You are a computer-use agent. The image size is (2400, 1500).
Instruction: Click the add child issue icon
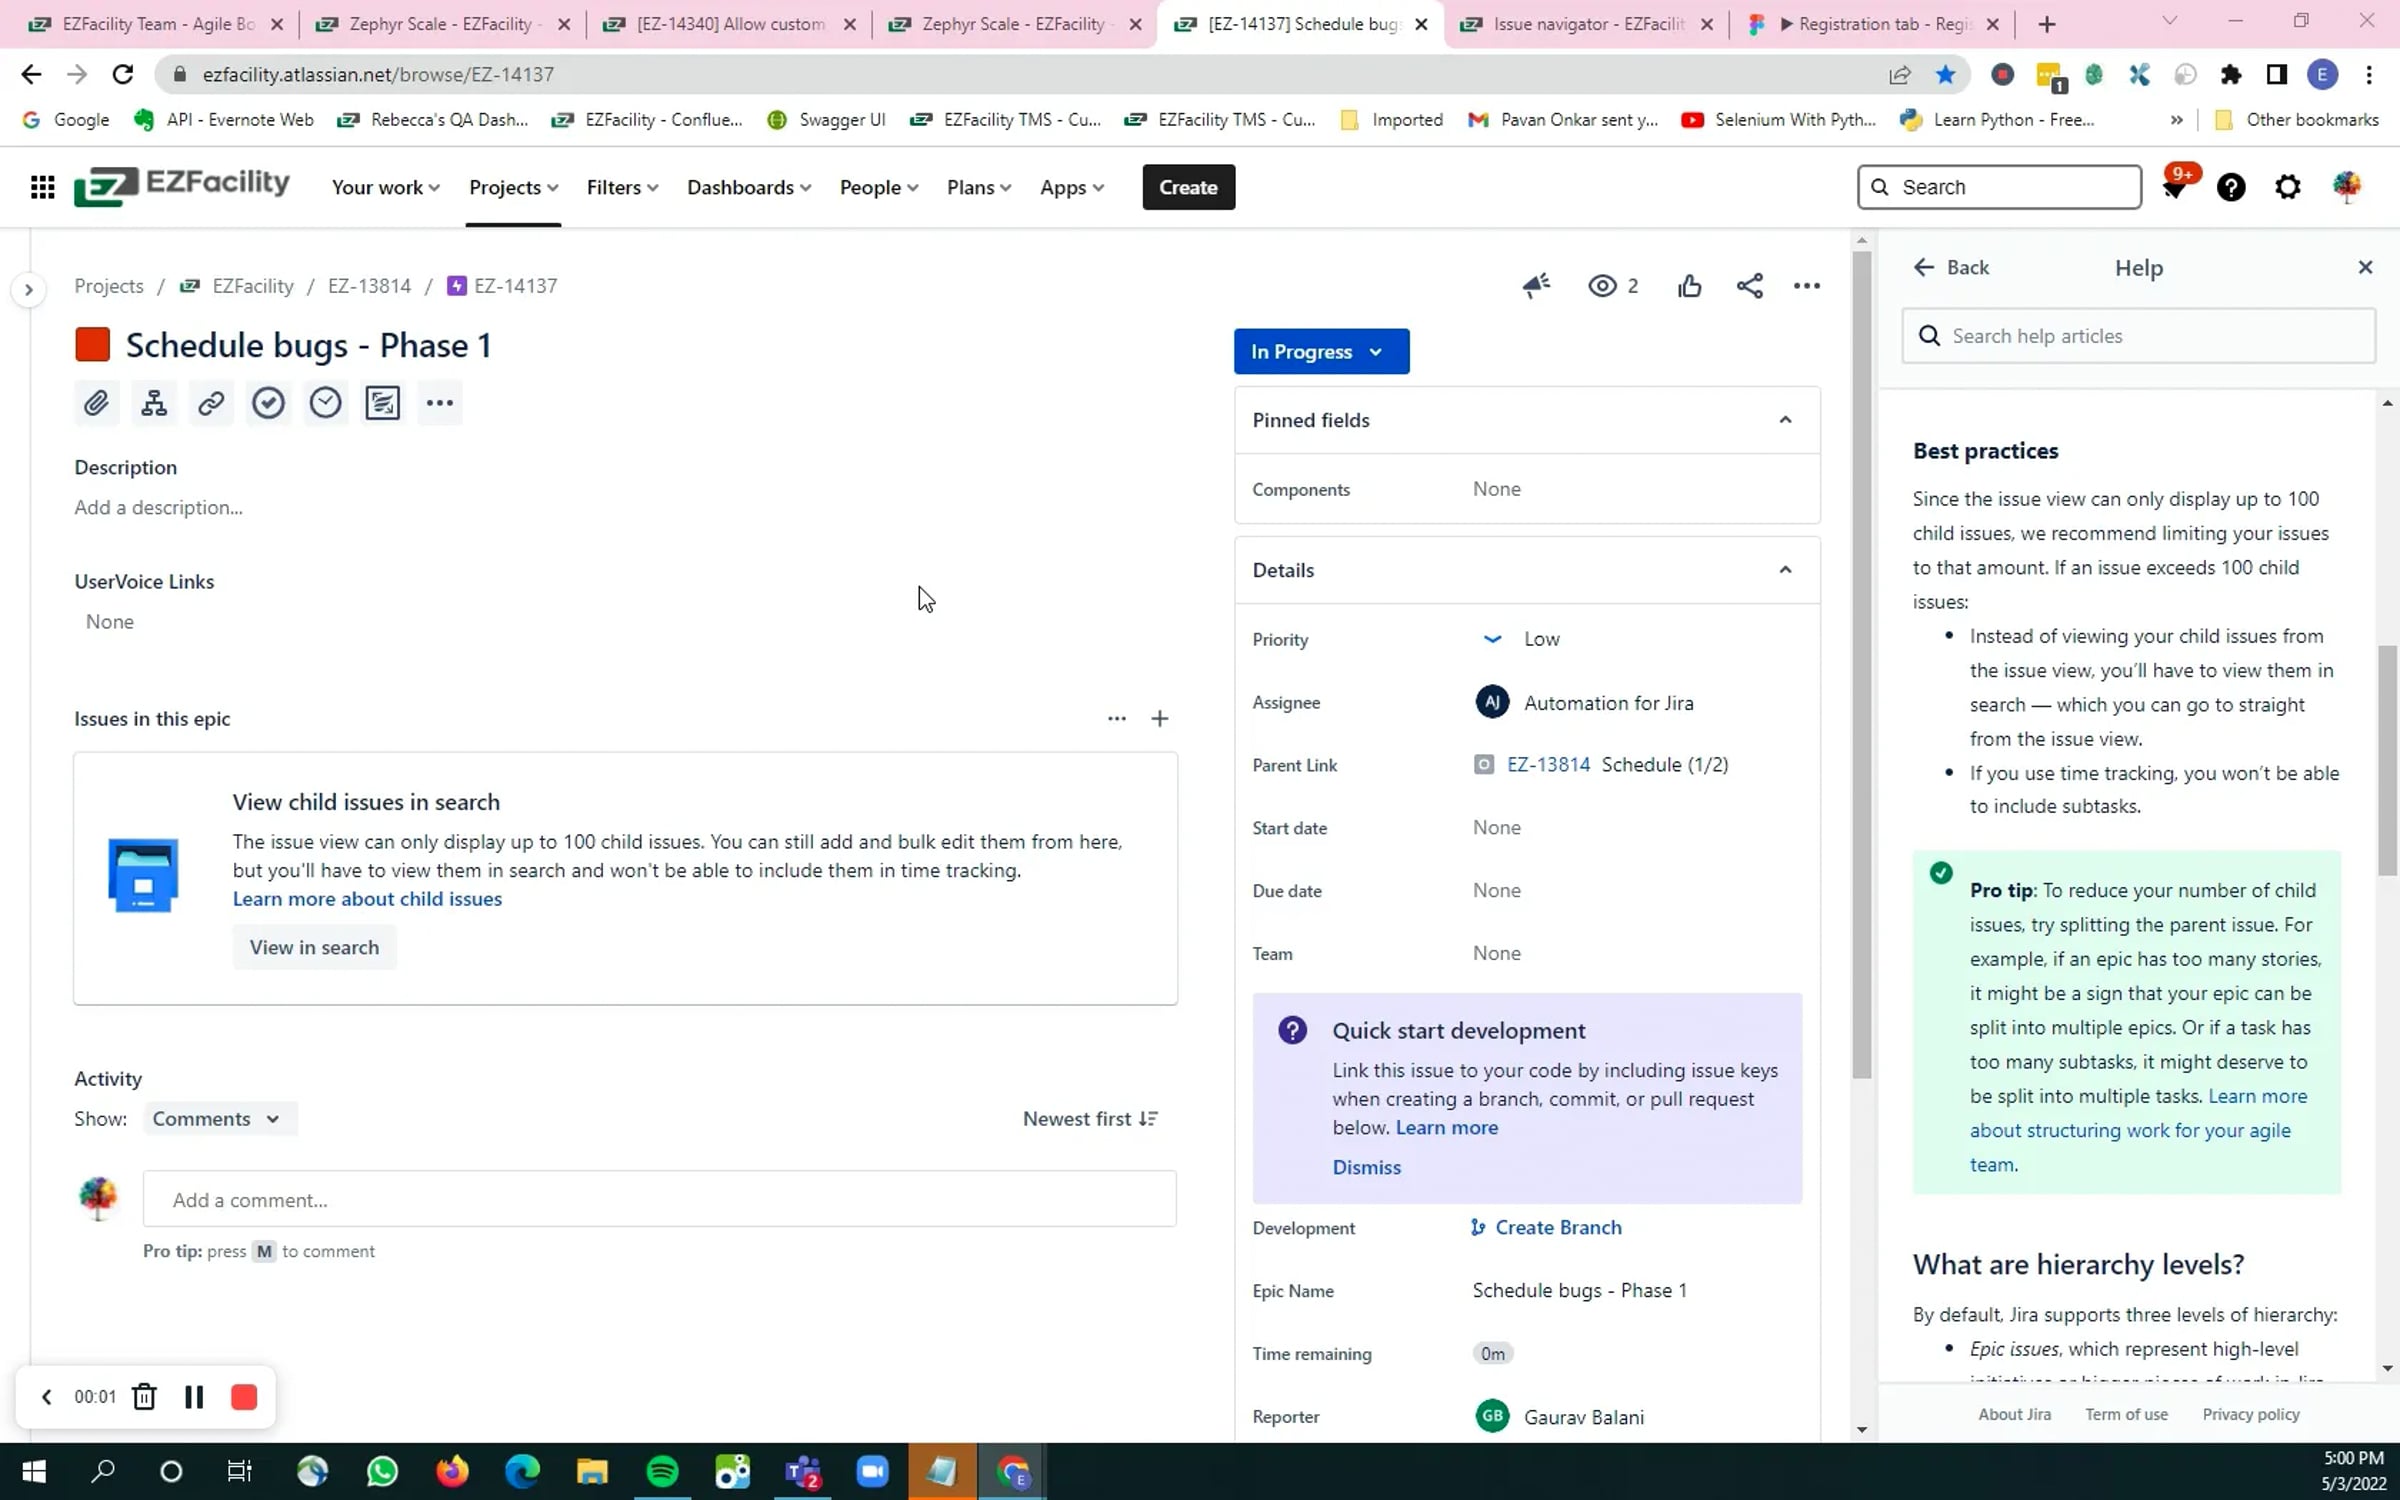154,403
